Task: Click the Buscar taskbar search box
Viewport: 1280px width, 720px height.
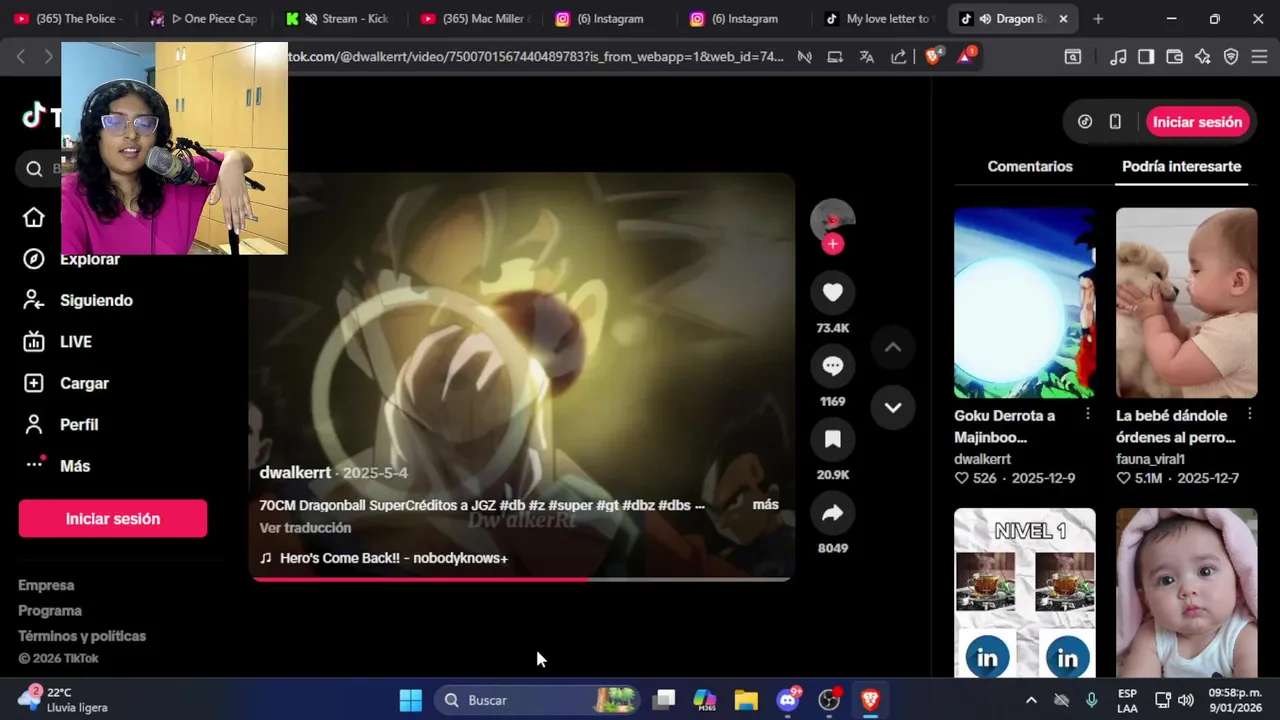Action: coord(539,700)
